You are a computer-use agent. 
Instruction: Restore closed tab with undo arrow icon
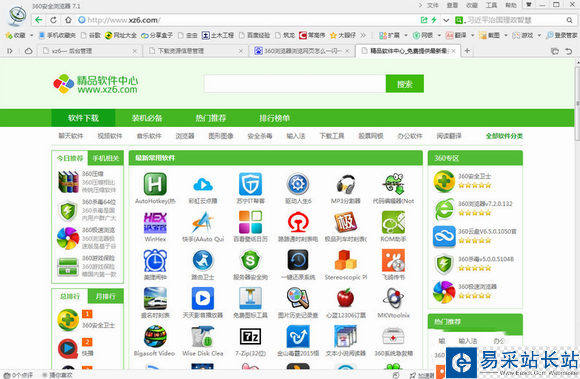coord(569,51)
